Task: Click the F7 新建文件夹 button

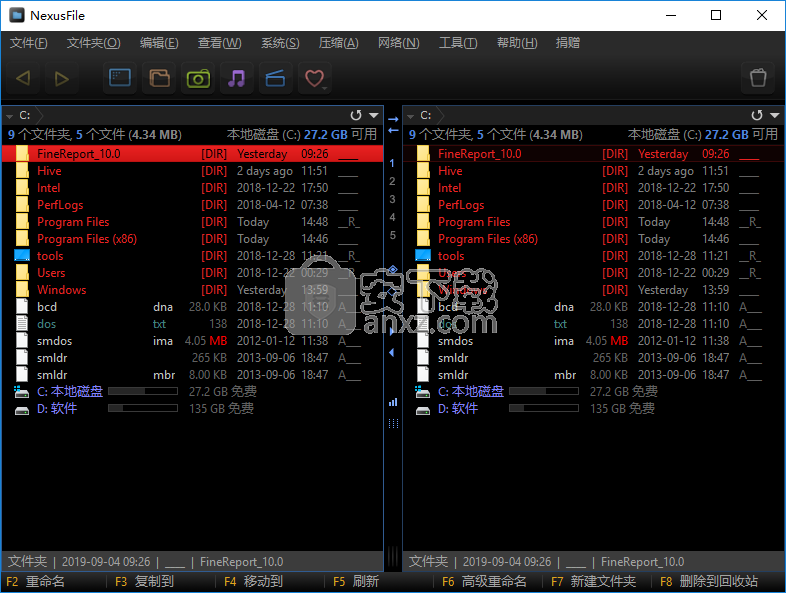Action: point(594,581)
